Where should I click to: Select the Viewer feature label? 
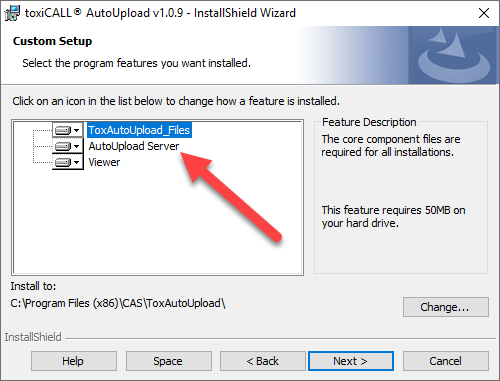coord(104,162)
